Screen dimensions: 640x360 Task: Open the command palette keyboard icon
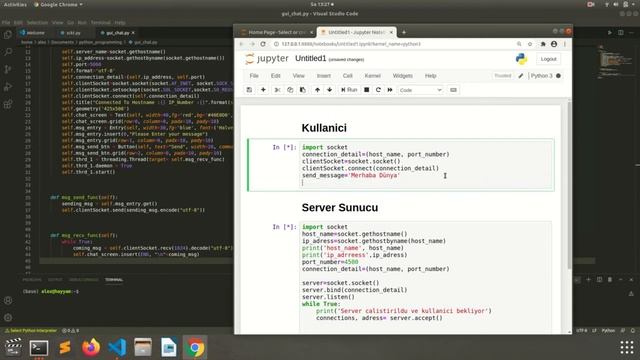click(453, 90)
